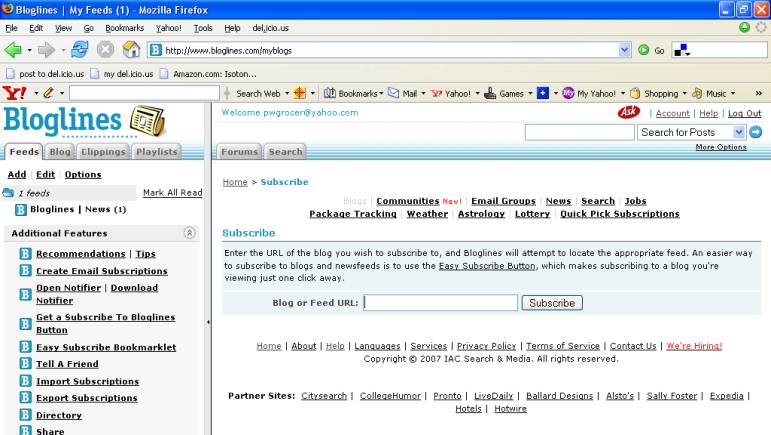Collapse the left pane via the divider arrow
771x435 pixels.
tap(208, 322)
